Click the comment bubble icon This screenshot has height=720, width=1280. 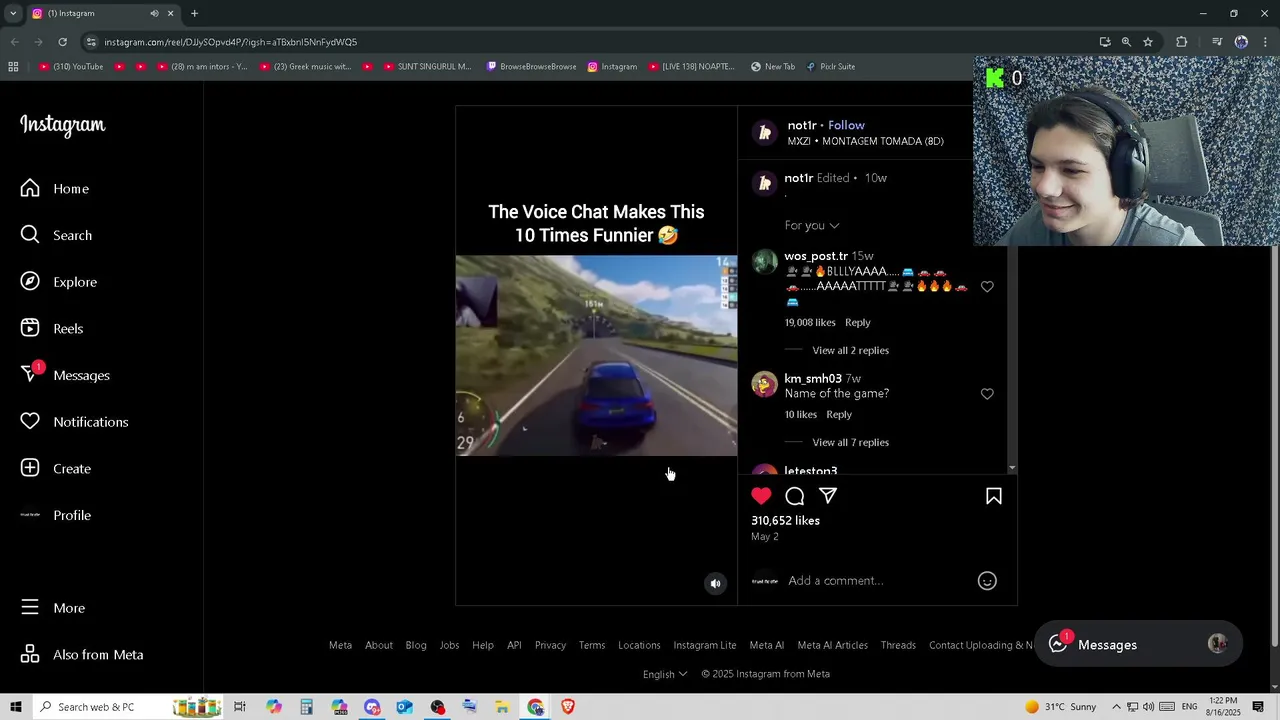(795, 496)
